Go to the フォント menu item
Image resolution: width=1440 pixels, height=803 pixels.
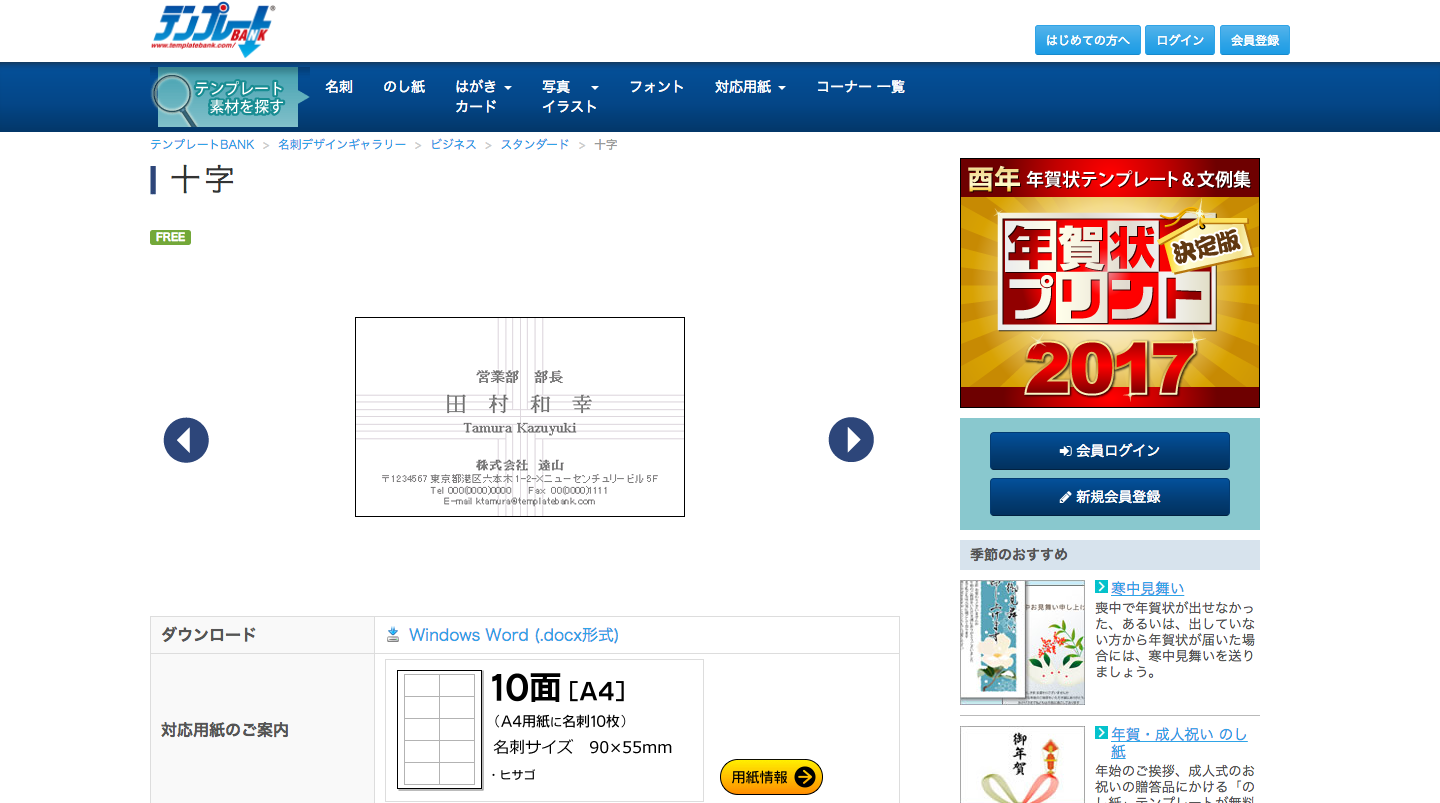[657, 87]
